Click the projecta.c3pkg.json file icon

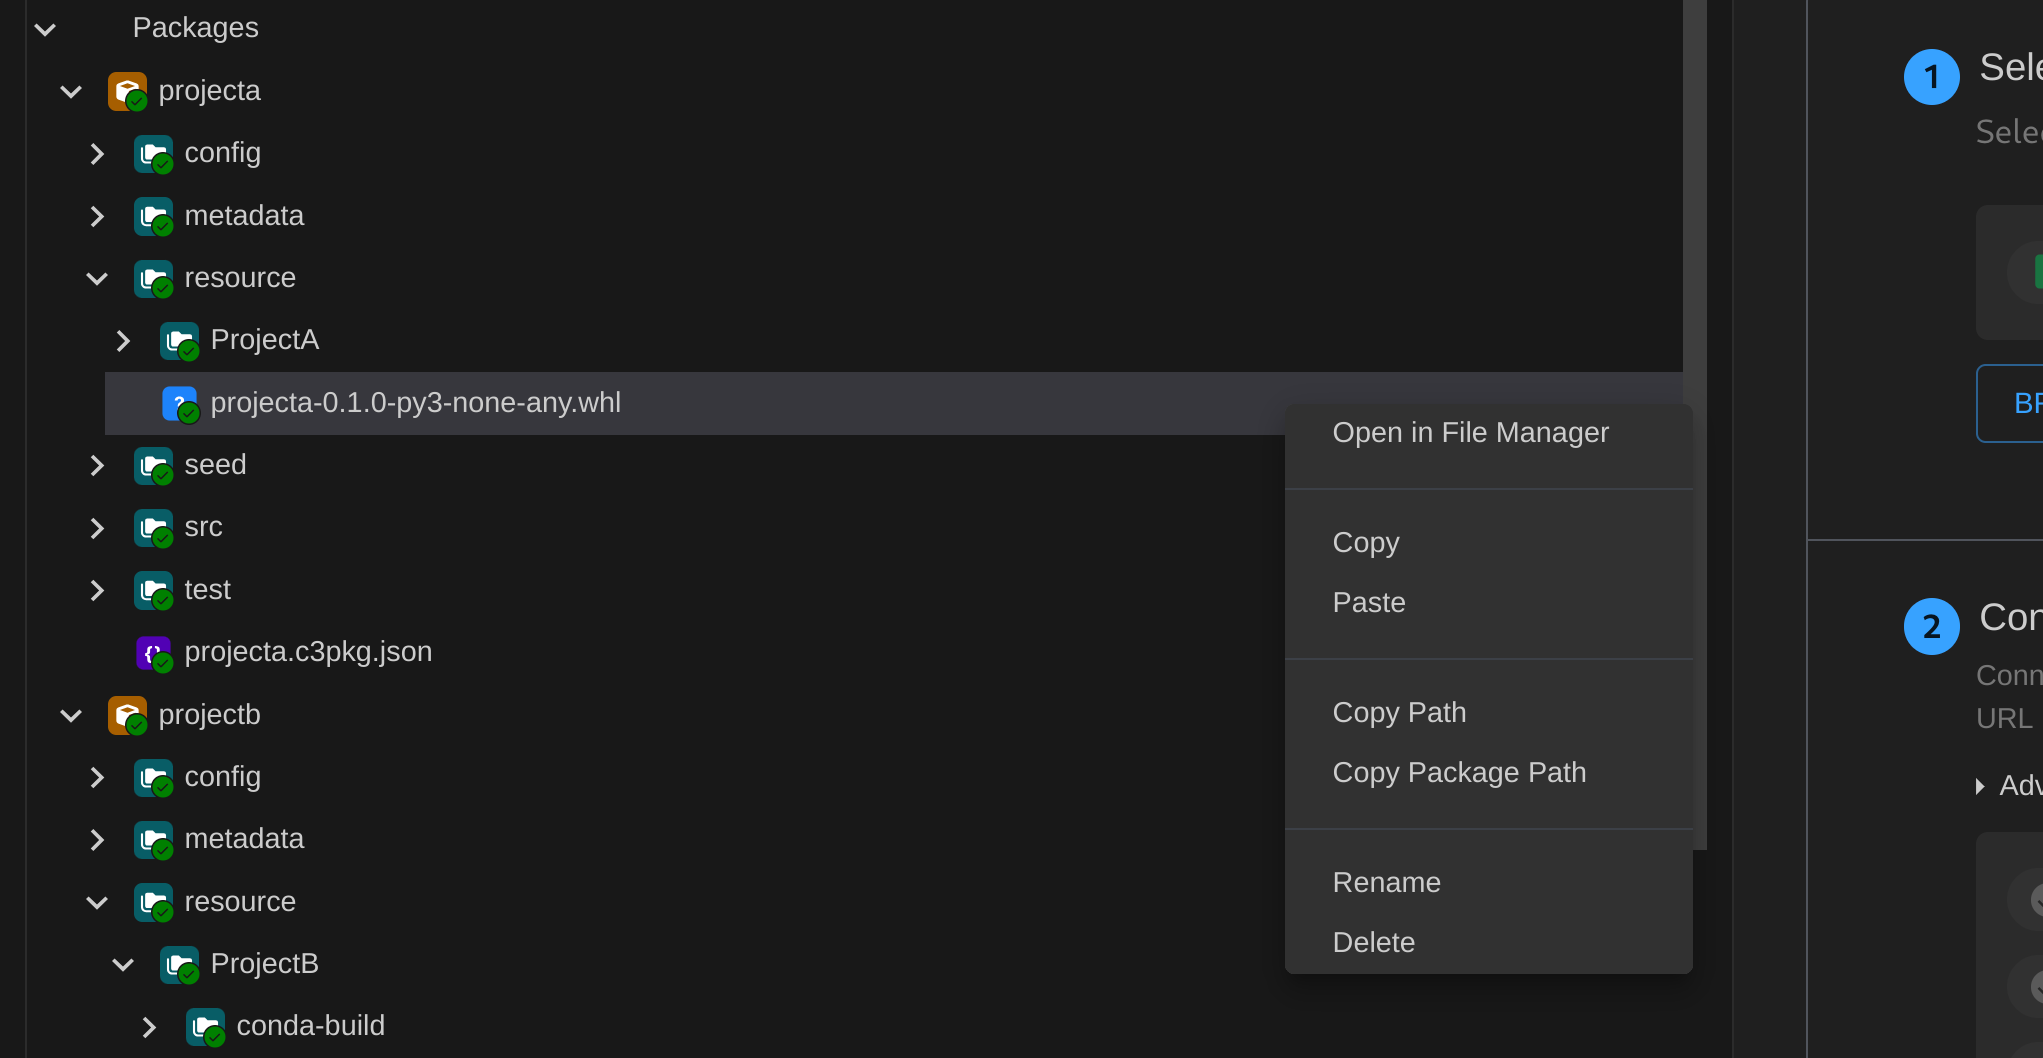[153, 653]
